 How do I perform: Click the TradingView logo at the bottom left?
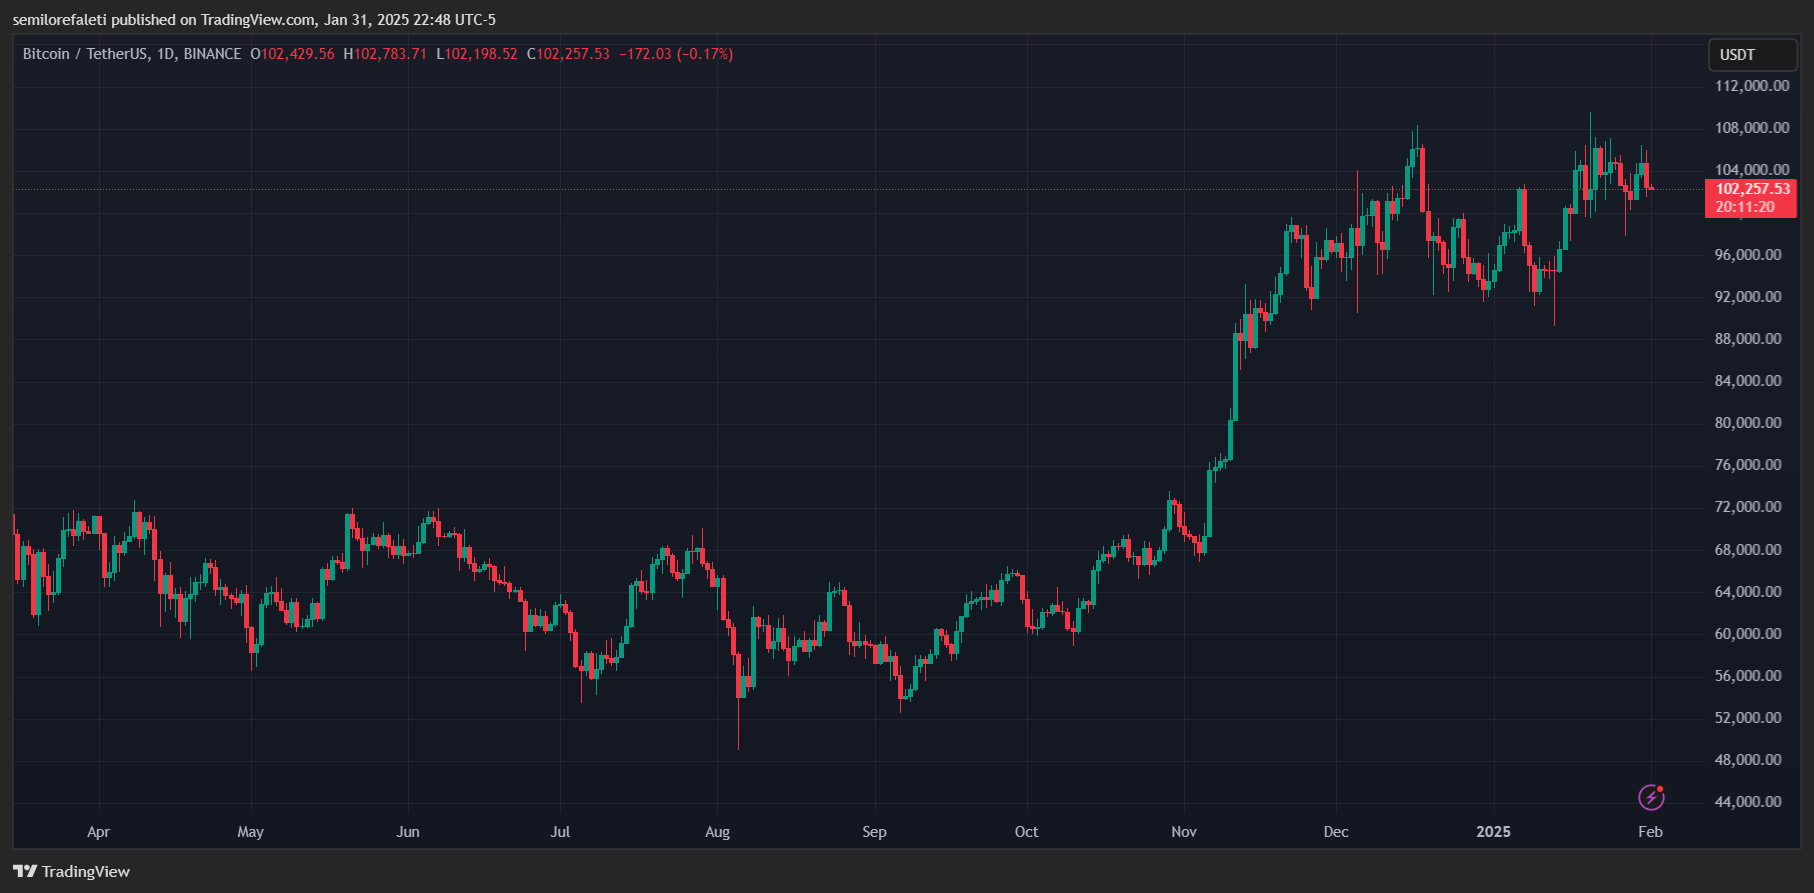pos(72,871)
